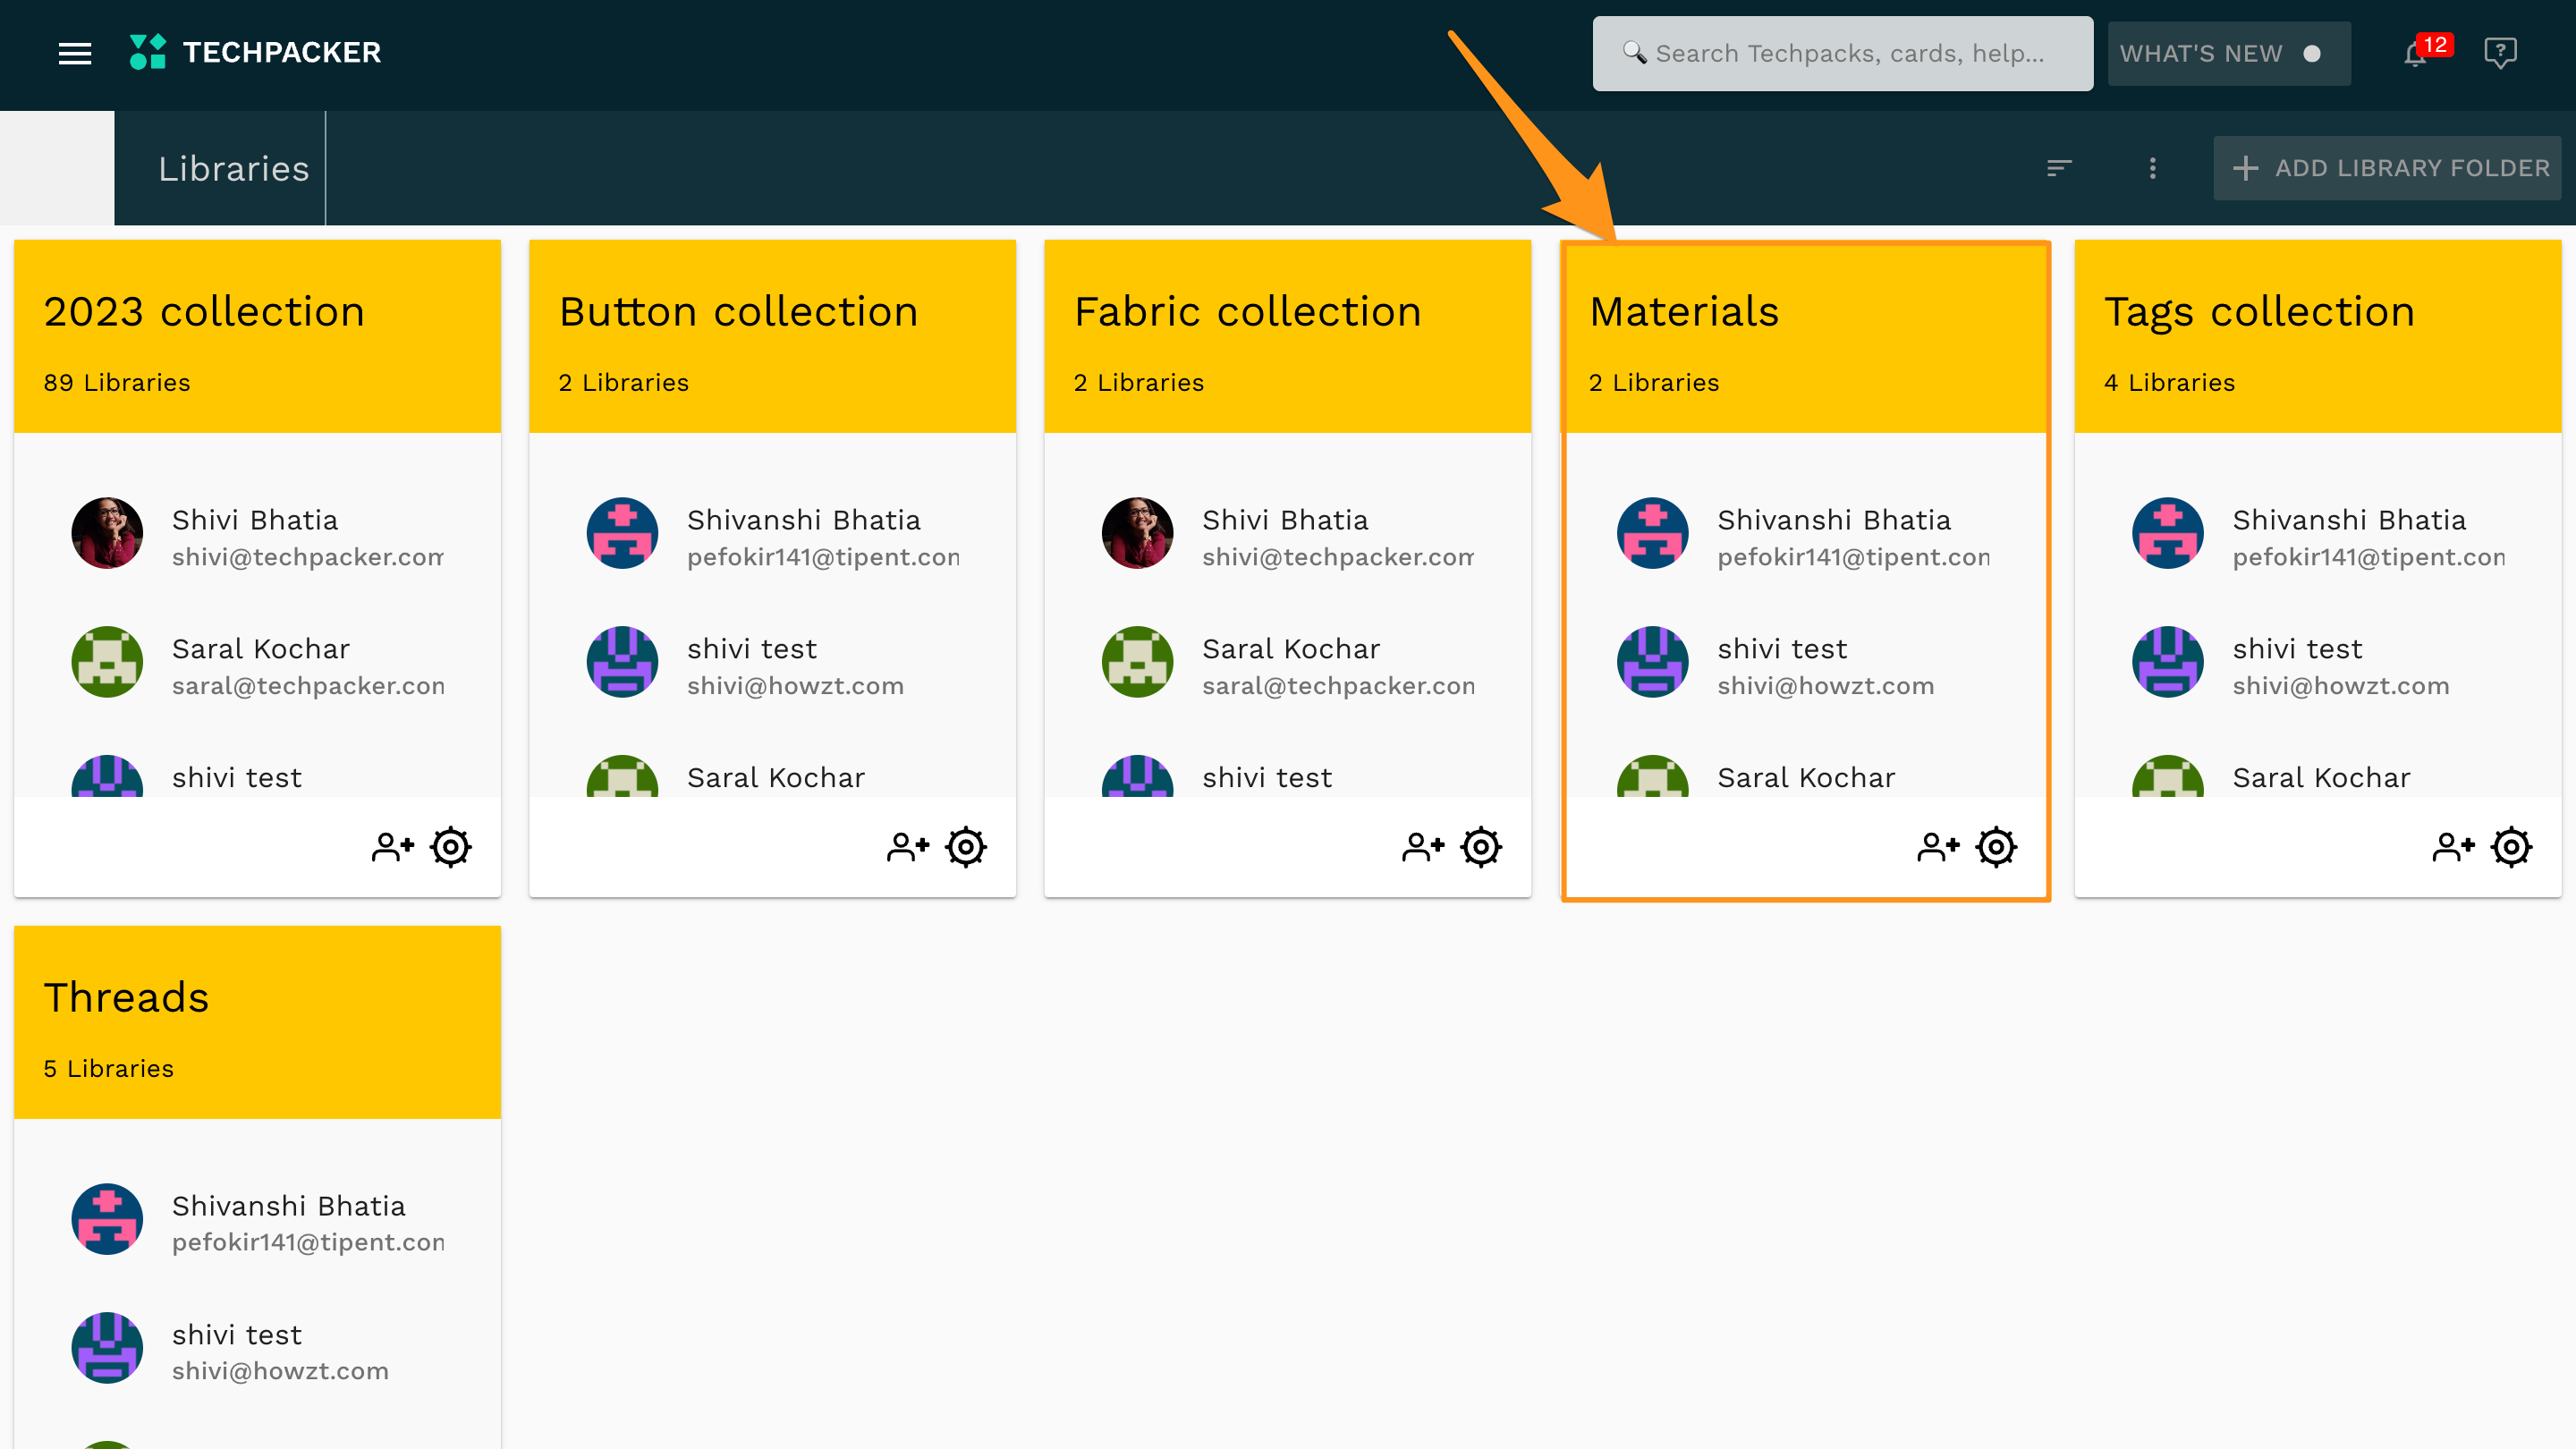2576x1449 pixels.
Task: Click the Techpacker logo
Action: [256, 52]
